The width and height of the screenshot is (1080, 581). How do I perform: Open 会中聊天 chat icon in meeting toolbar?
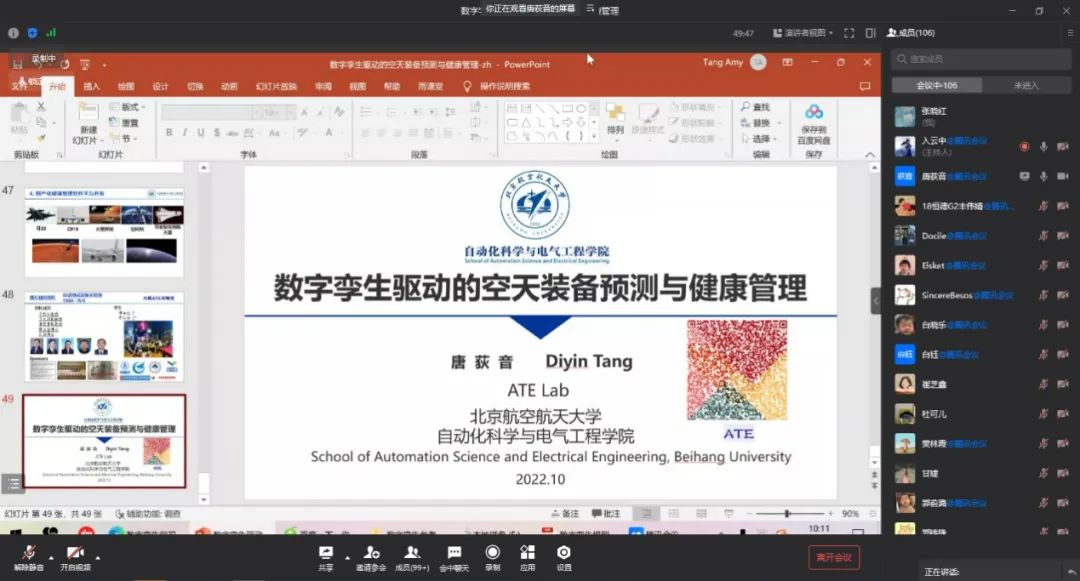[x=454, y=552]
